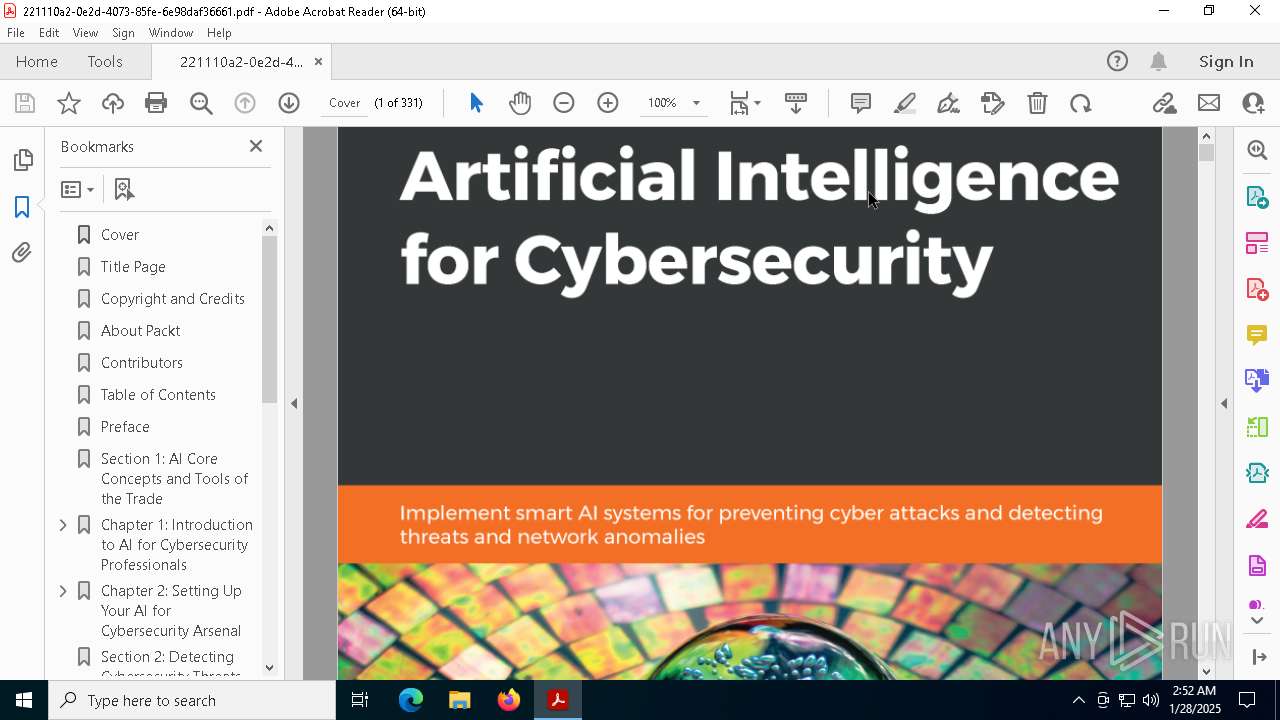Open the Fill and edit tool
Screen dimensions: 1280x720
pyautogui.click(x=992, y=103)
